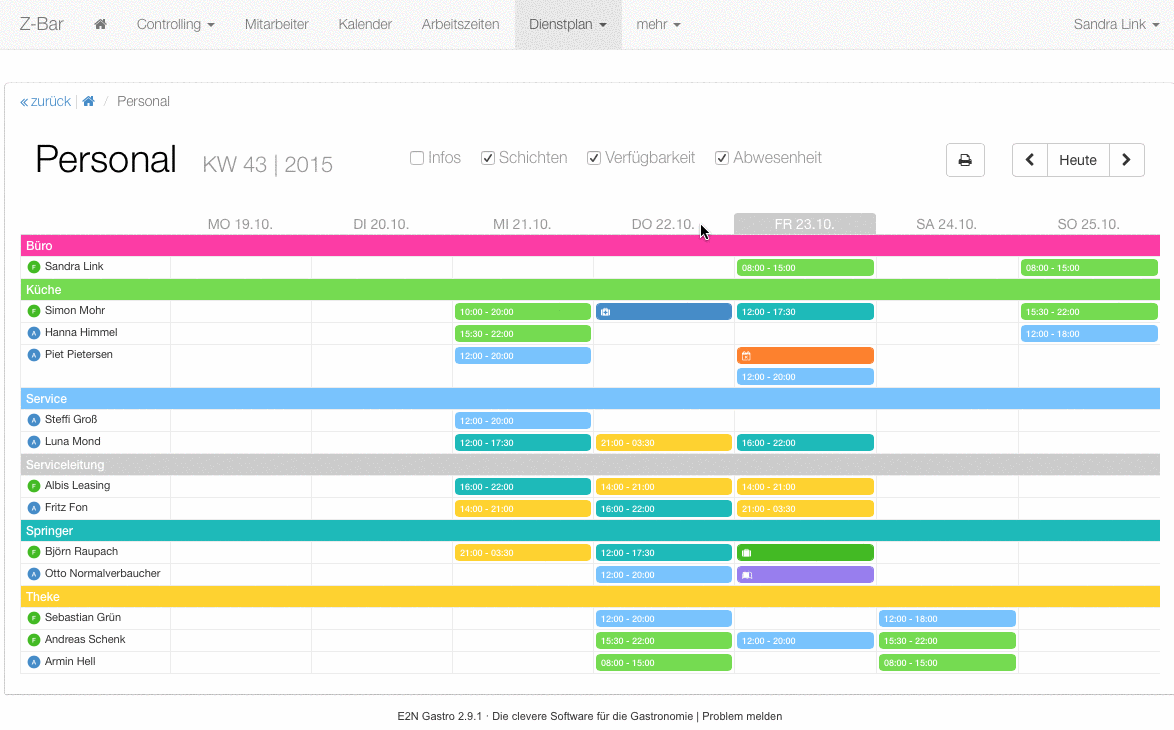
Task: Click the Problem melden link
Action: 742,716
